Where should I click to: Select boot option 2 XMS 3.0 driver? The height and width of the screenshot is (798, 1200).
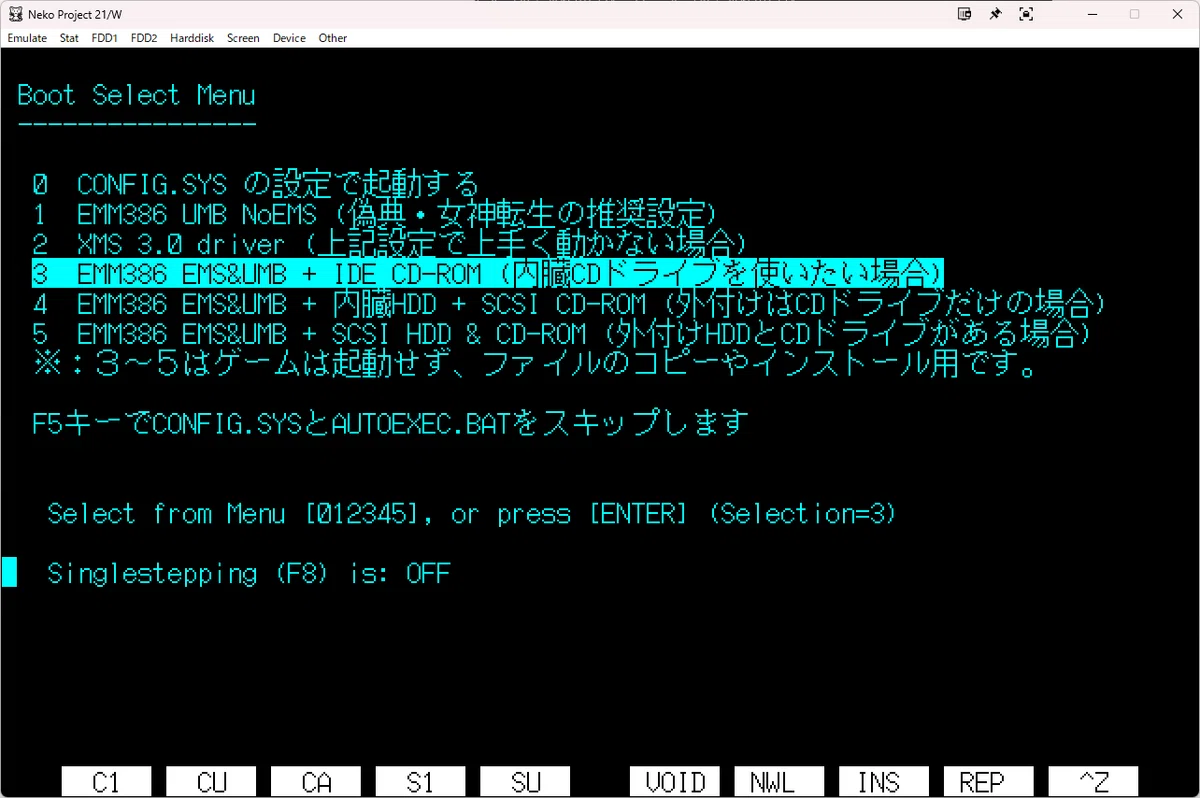390,244
